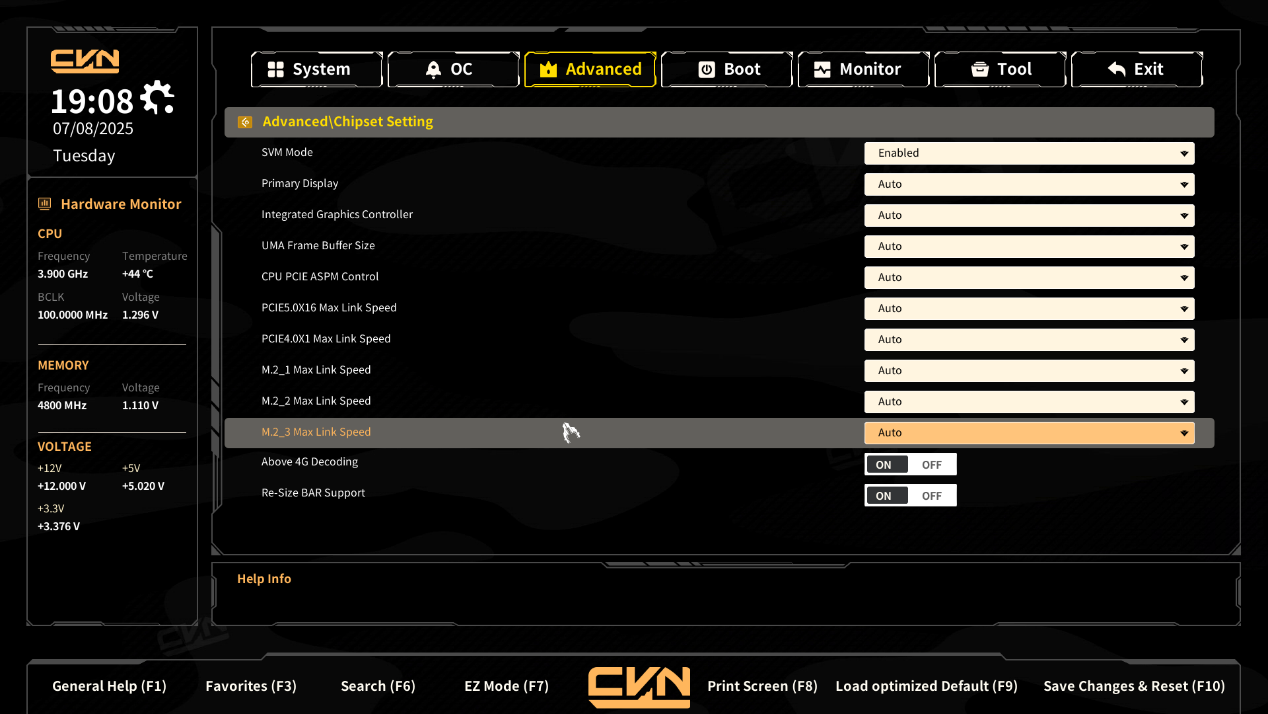1268x714 pixels.
Task: Click the CPU frequency value 3.900 GHz
Action: tap(63, 274)
